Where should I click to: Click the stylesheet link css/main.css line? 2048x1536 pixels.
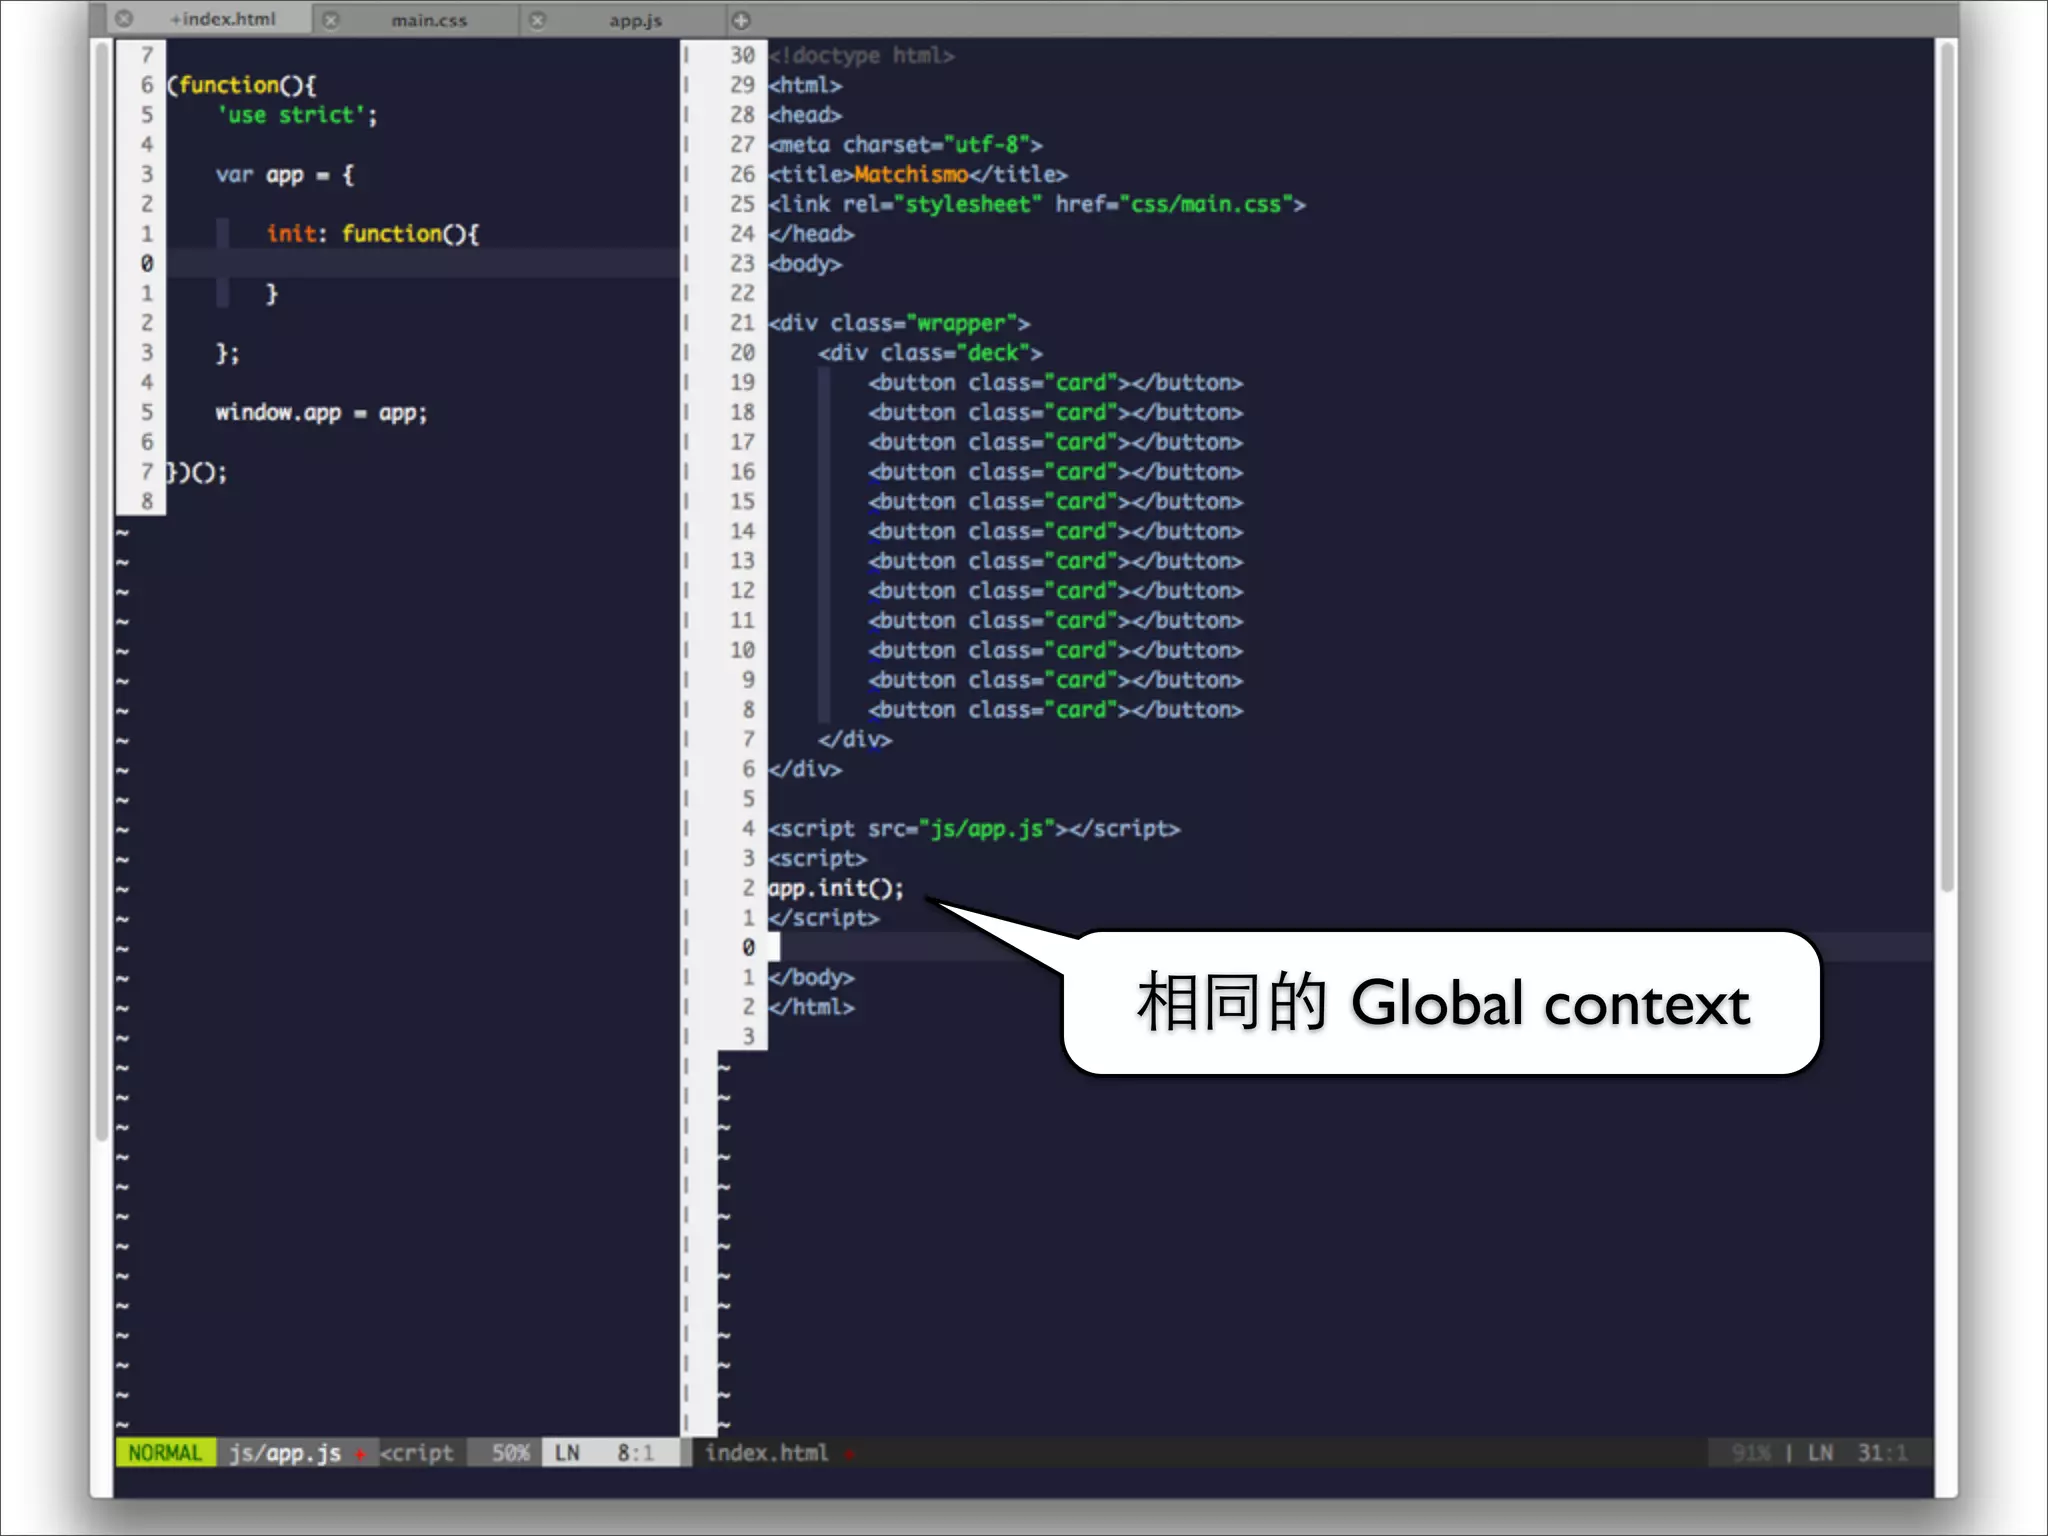[x=1037, y=204]
